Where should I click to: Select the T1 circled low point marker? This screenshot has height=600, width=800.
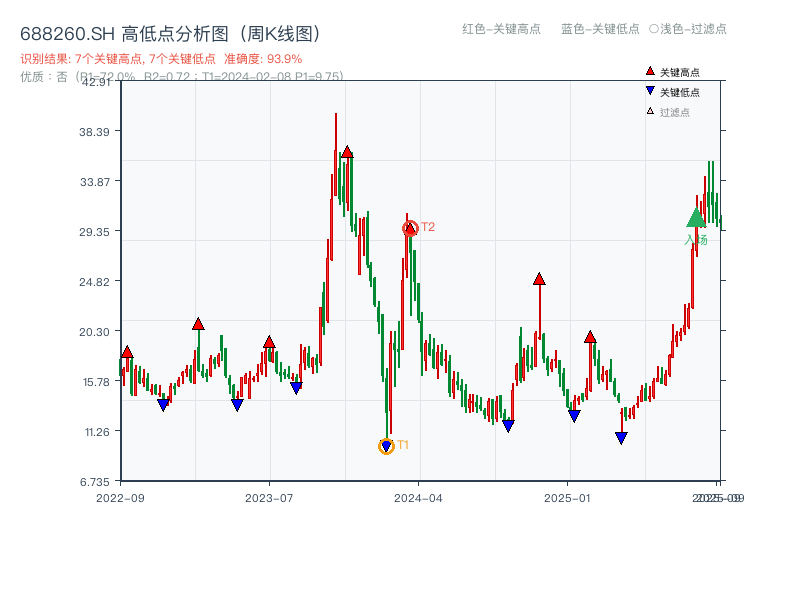pyautogui.click(x=386, y=445)
